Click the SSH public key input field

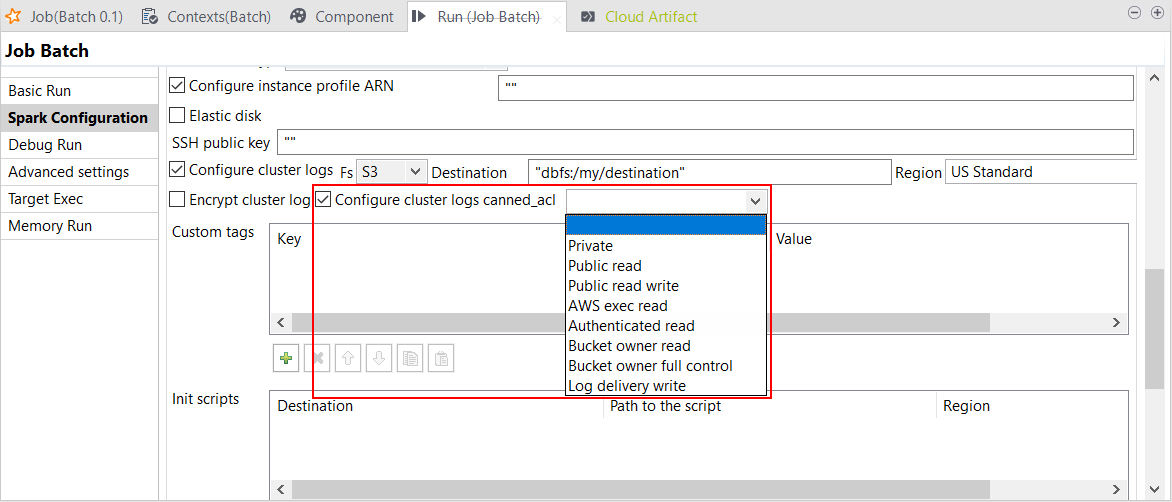click(705, 142)
